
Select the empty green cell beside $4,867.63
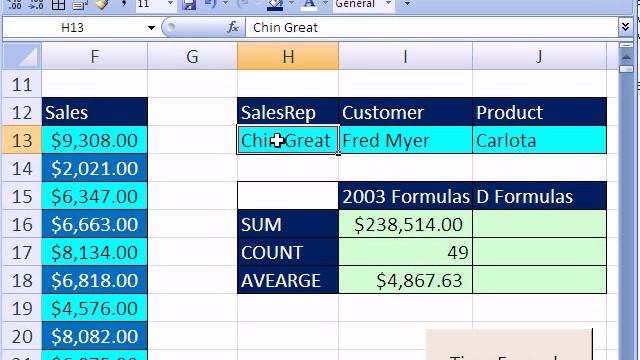(539, 280)
